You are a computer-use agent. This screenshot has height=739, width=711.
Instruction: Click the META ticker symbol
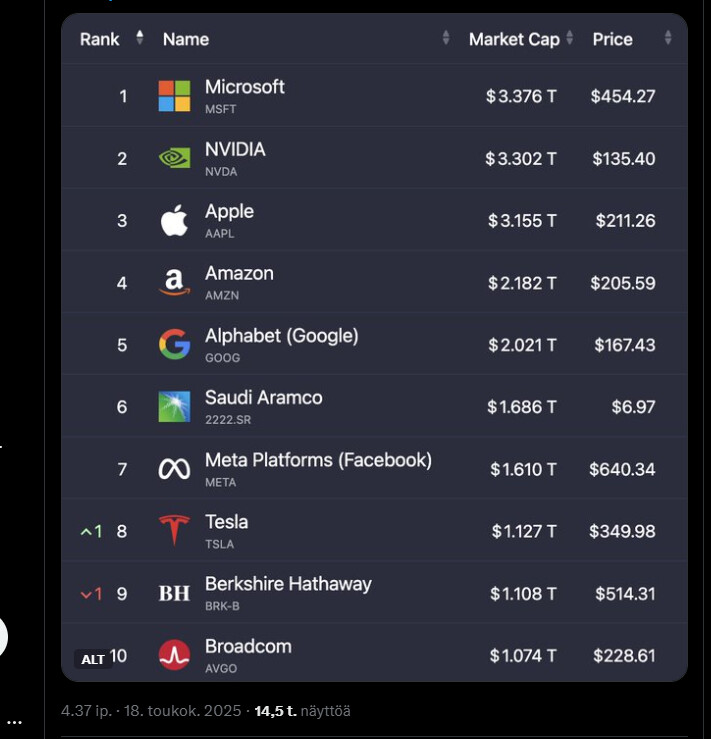click(221, 483)
